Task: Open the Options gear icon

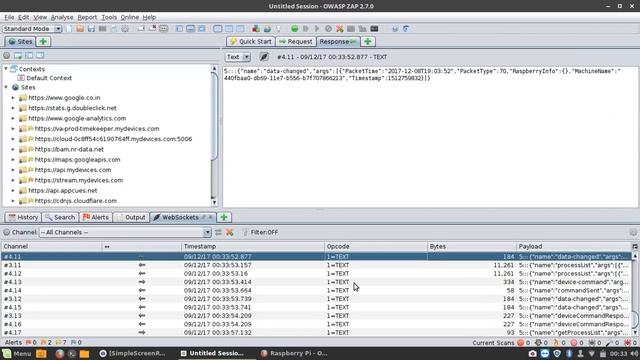Action: pos(125,29)
